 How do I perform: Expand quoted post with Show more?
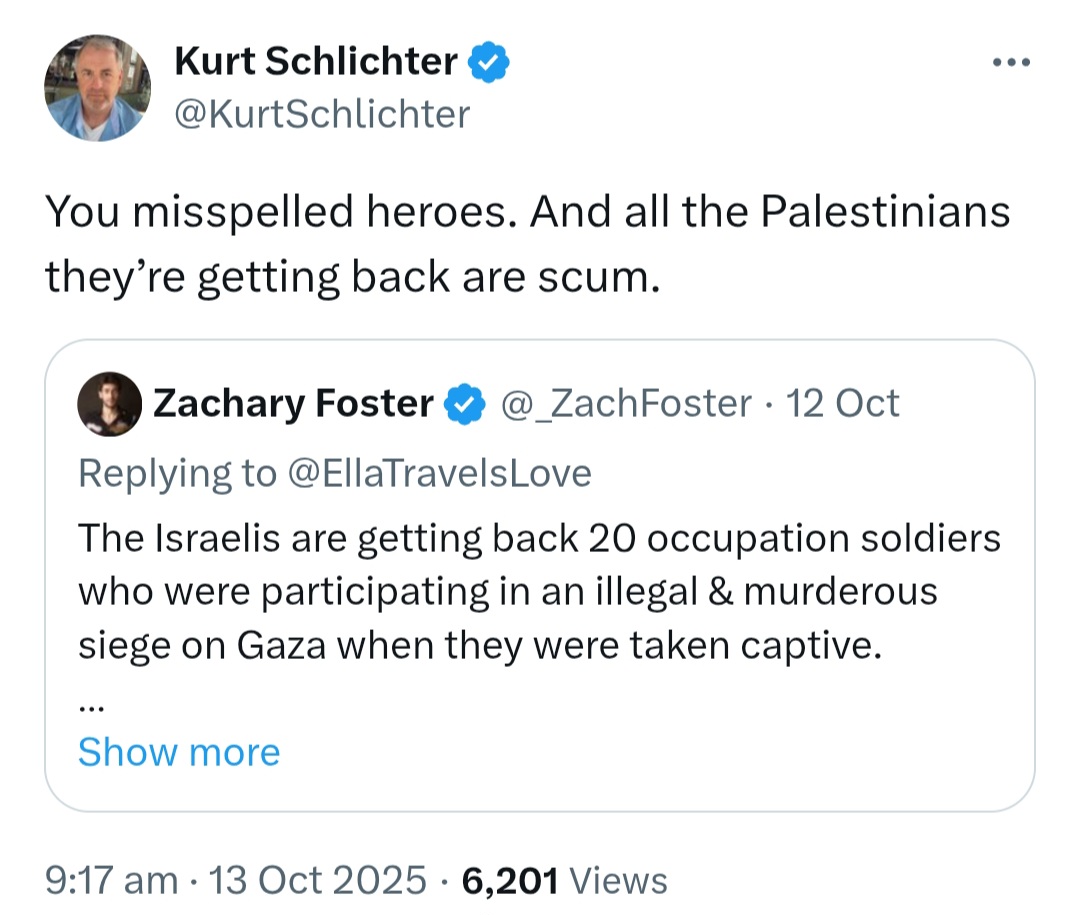(179, 751)
